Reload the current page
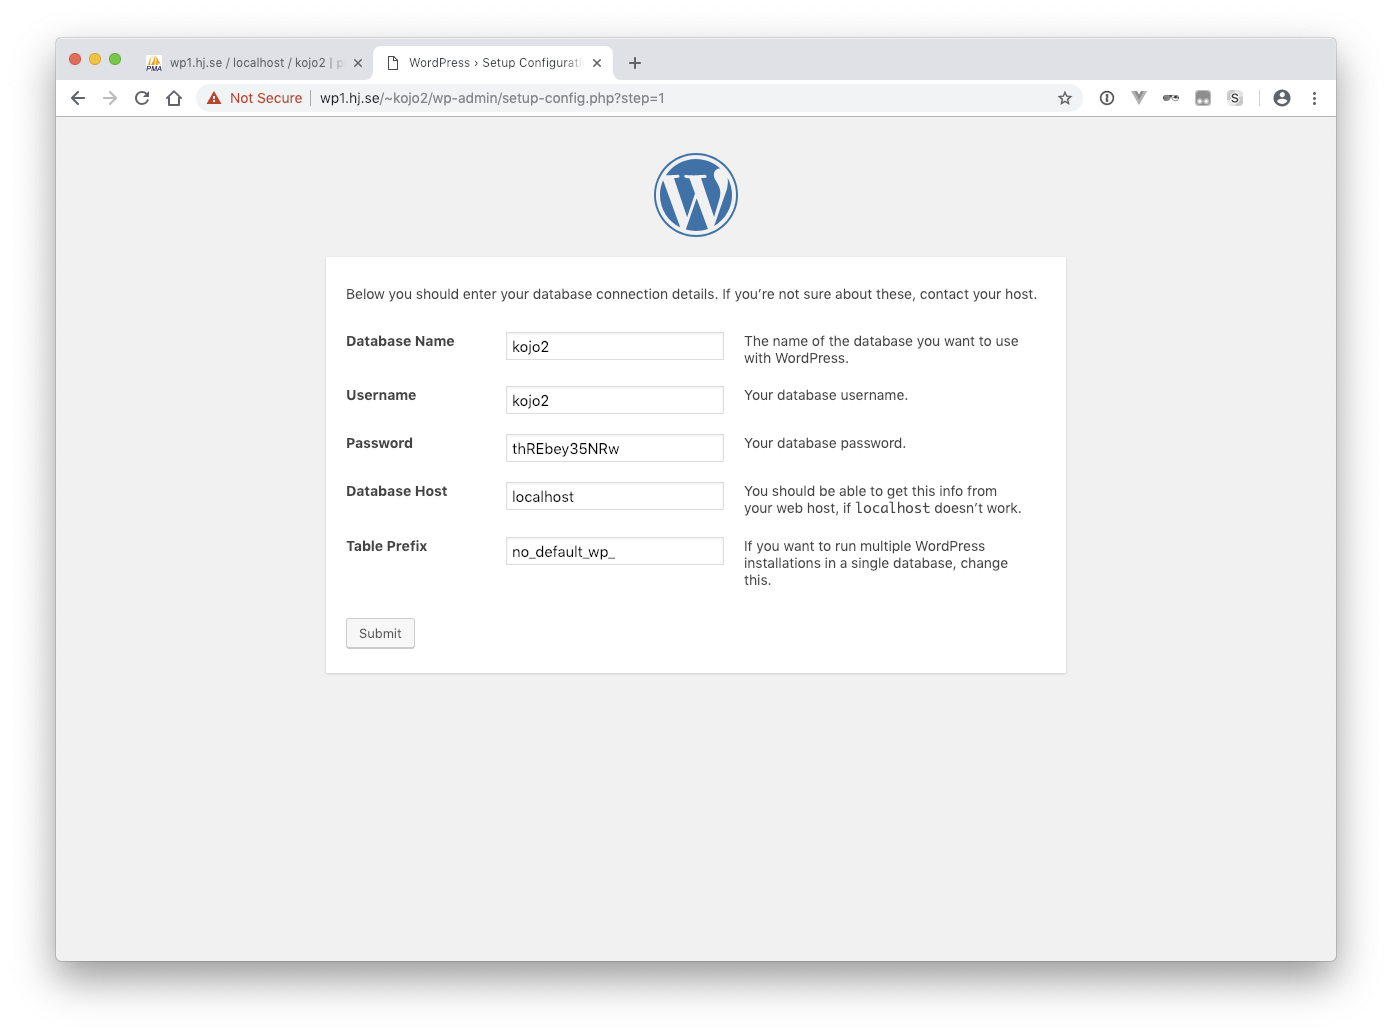 click(x=142, y=98)
